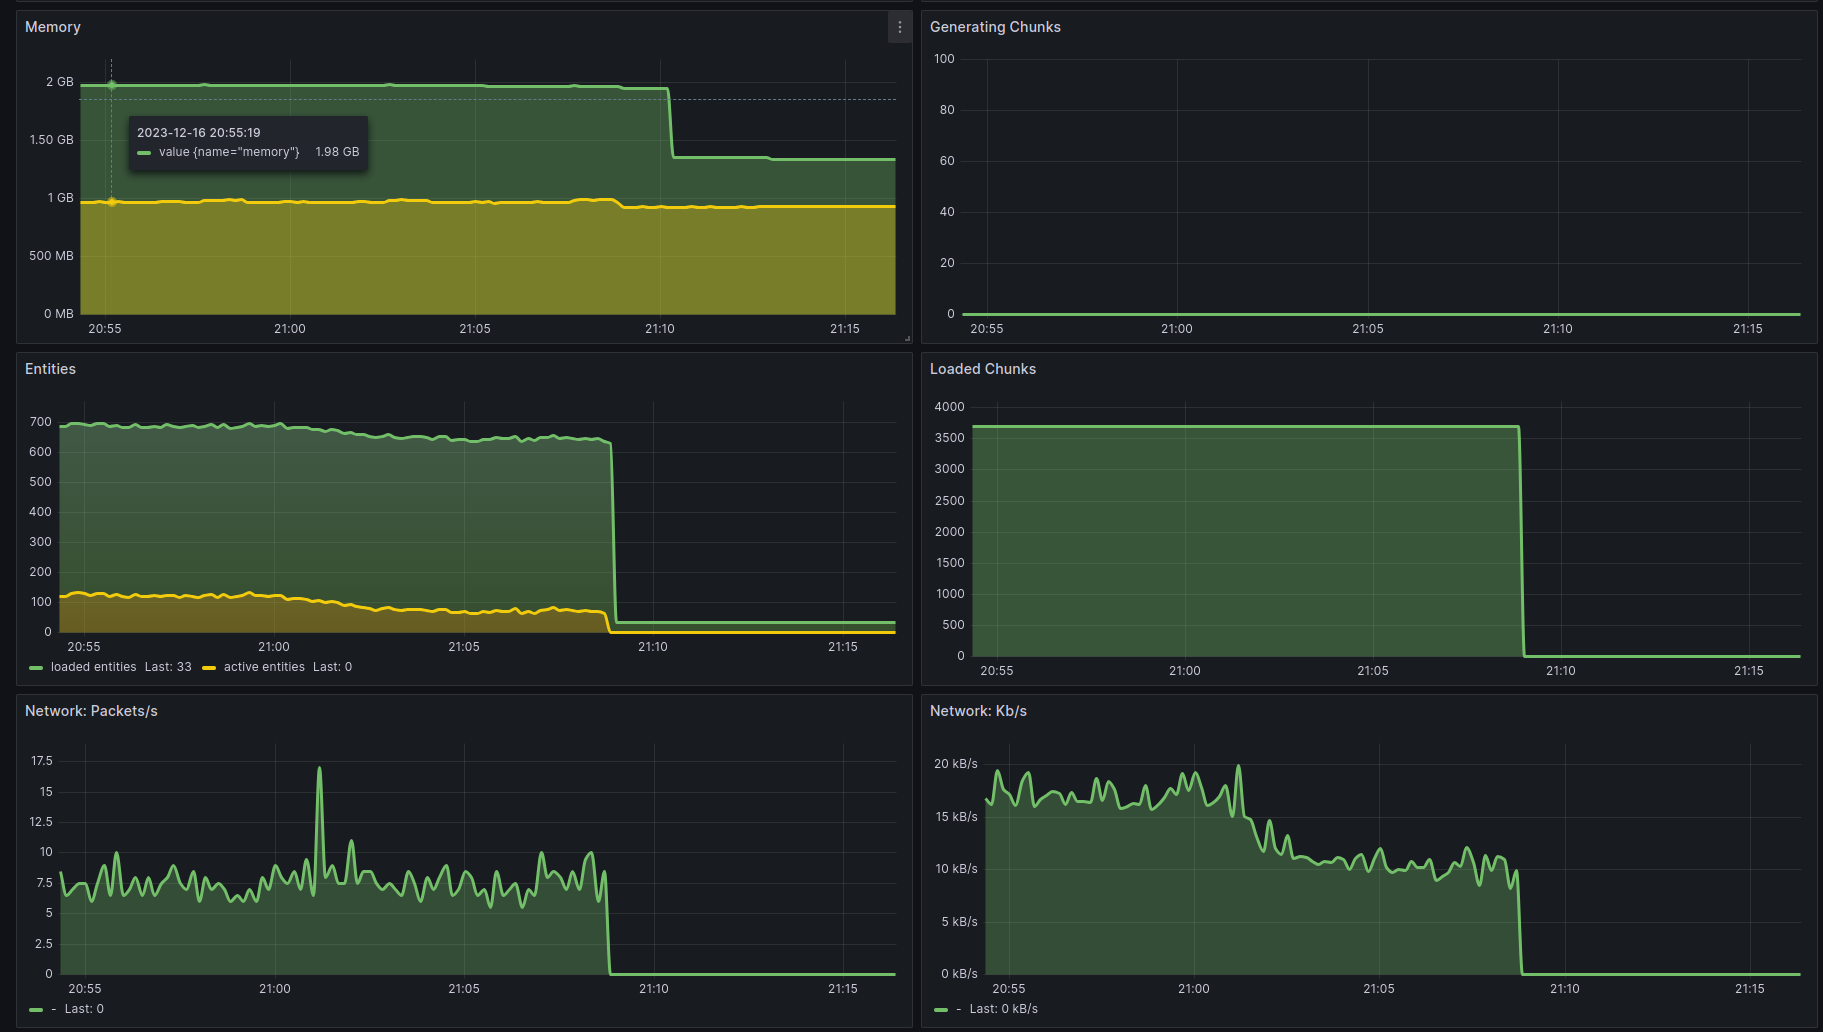Viewport: 1823px width, 1032px height.
Task: Click the '21:05' time label in Generating Chunks
Action: (1368, 329)
